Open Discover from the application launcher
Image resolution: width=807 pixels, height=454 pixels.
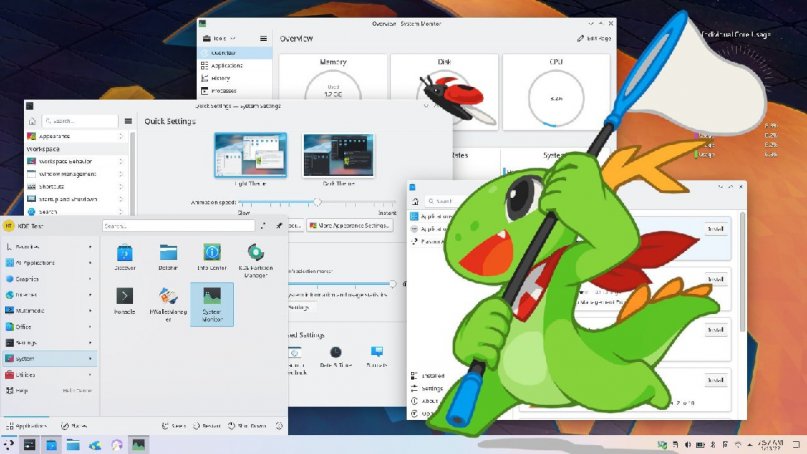pos(125,256)
